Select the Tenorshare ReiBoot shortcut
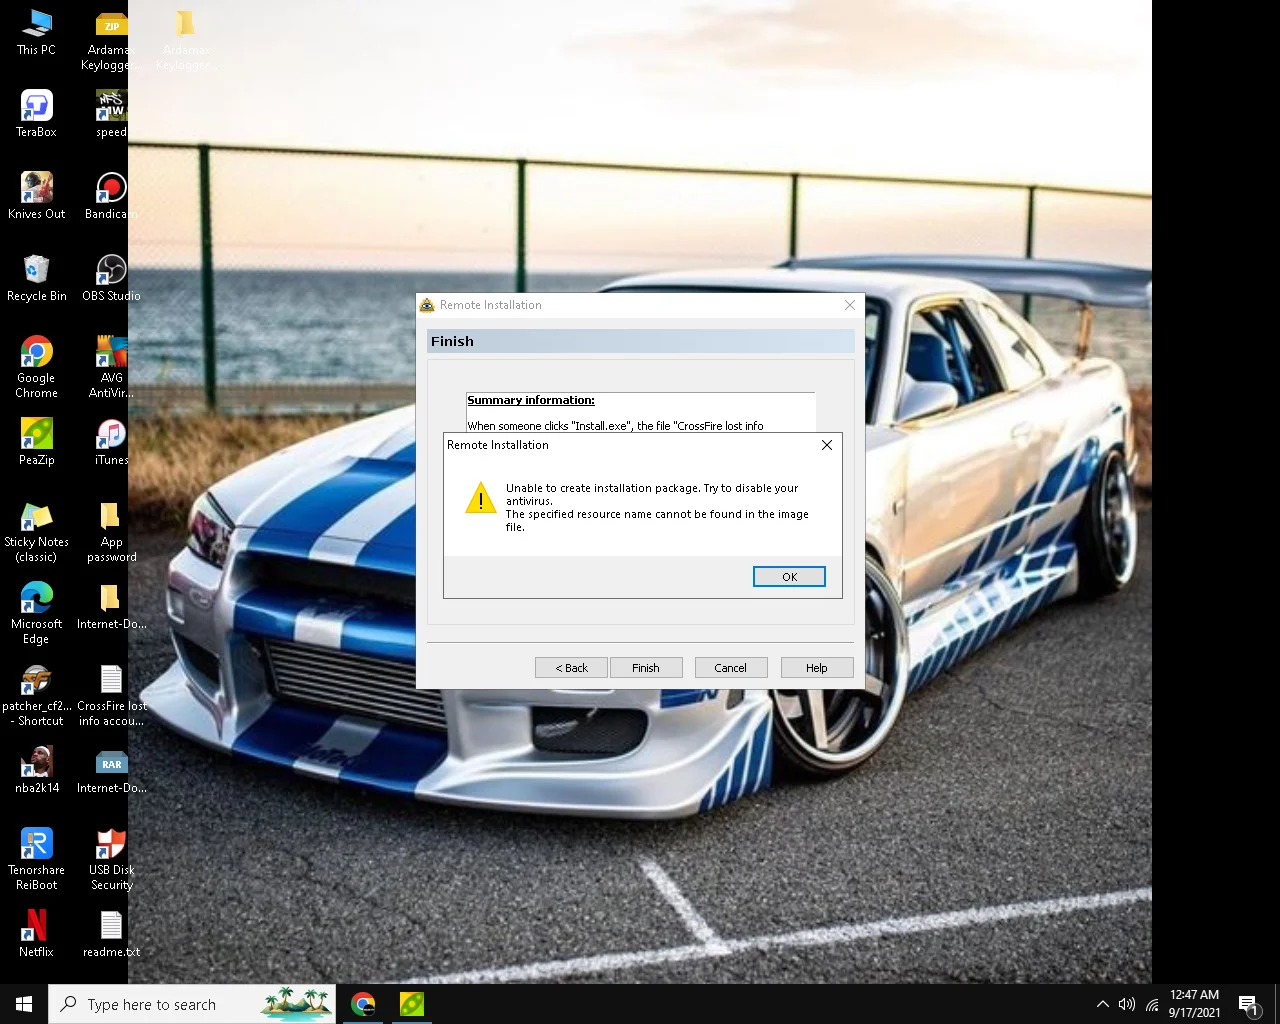1280x1024 pixels. coord(36,859)
